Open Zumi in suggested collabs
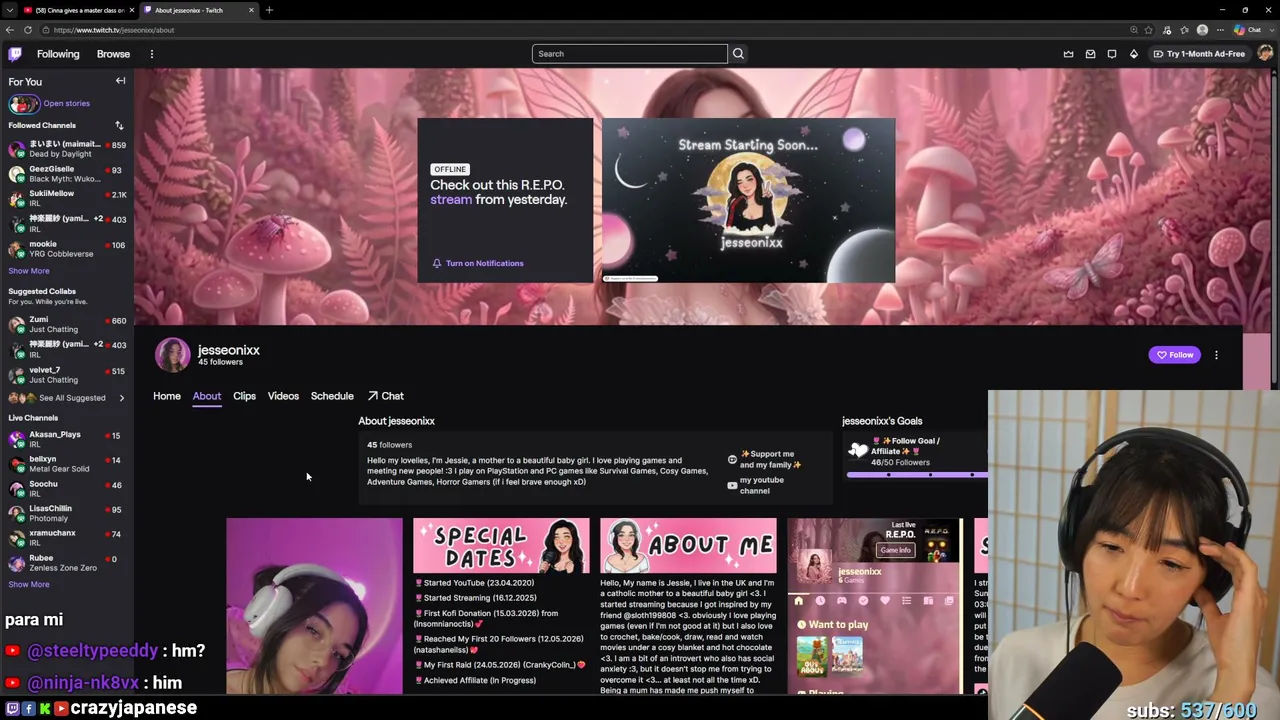Viewport: 1280px width, 720px height. coord(67,324)
